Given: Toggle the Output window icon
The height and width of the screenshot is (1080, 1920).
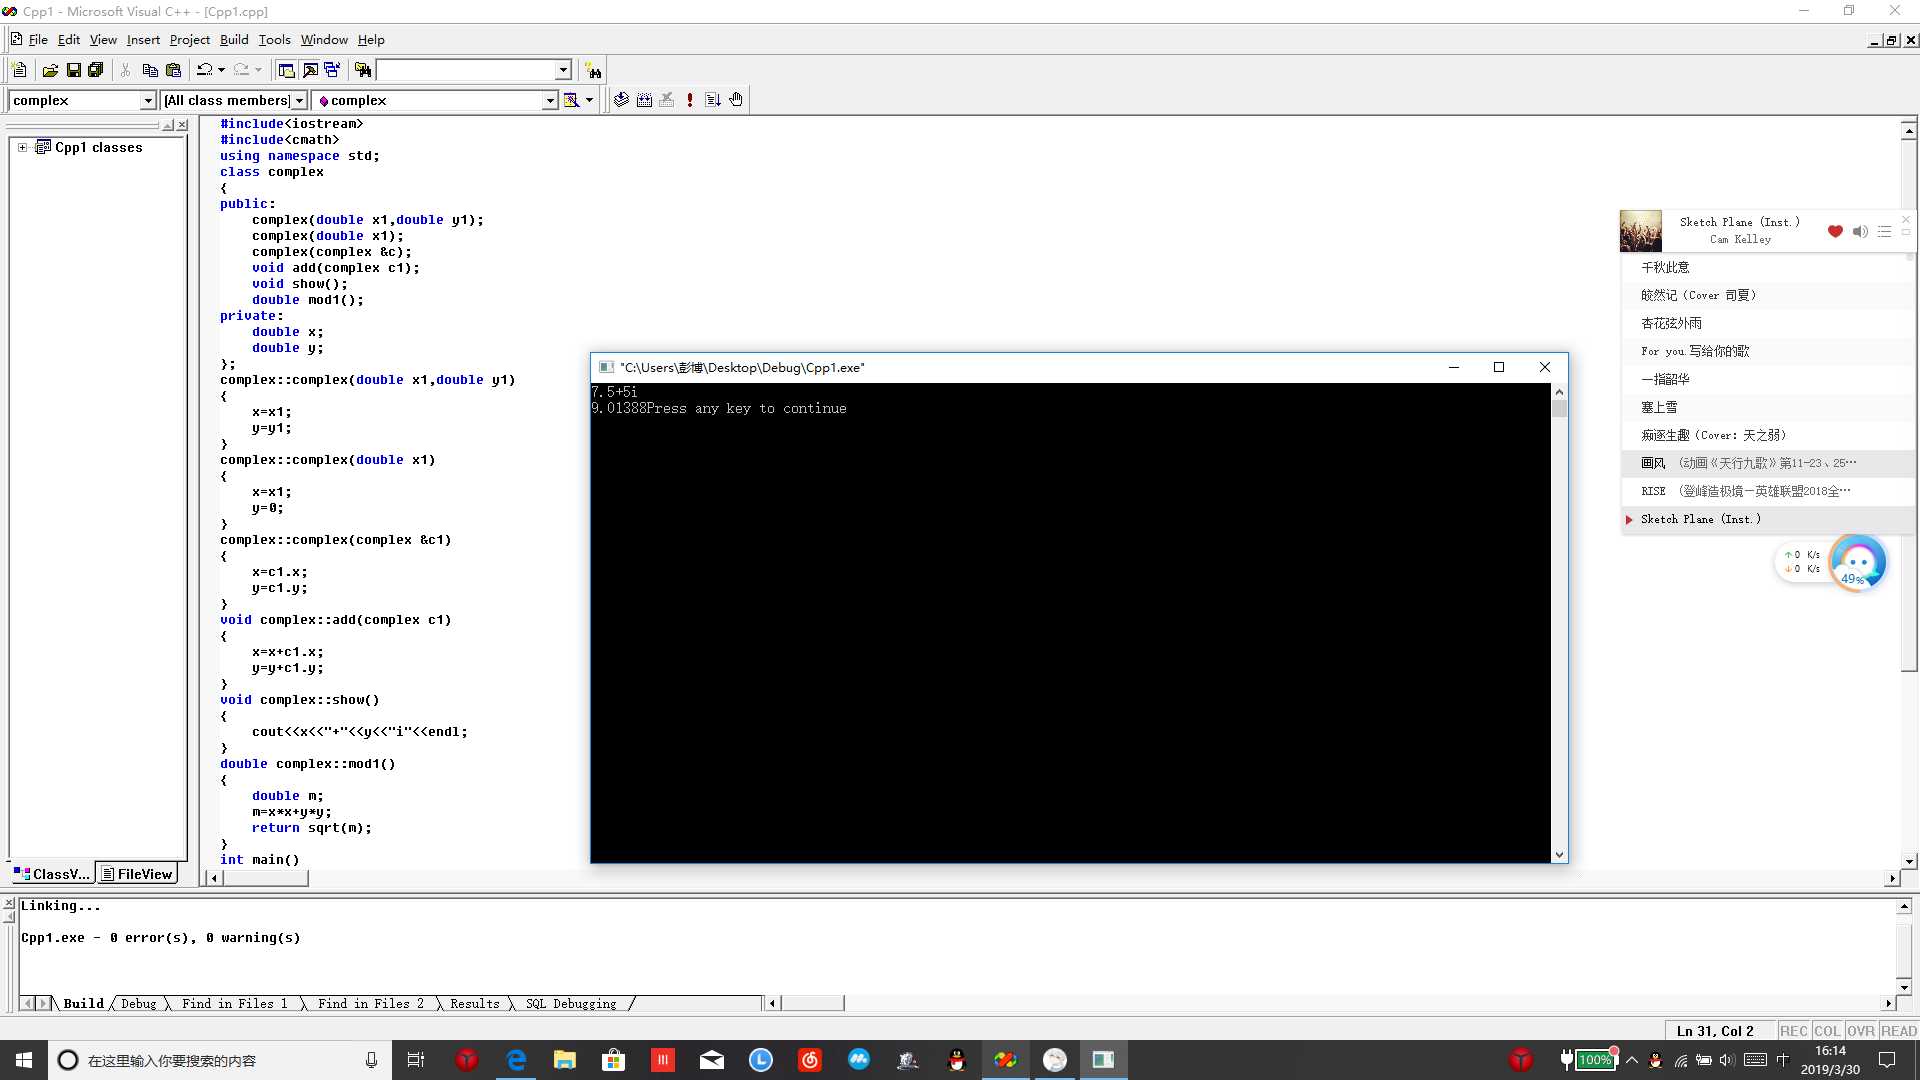Looking at the screenshot, I should tap(310, 70).
